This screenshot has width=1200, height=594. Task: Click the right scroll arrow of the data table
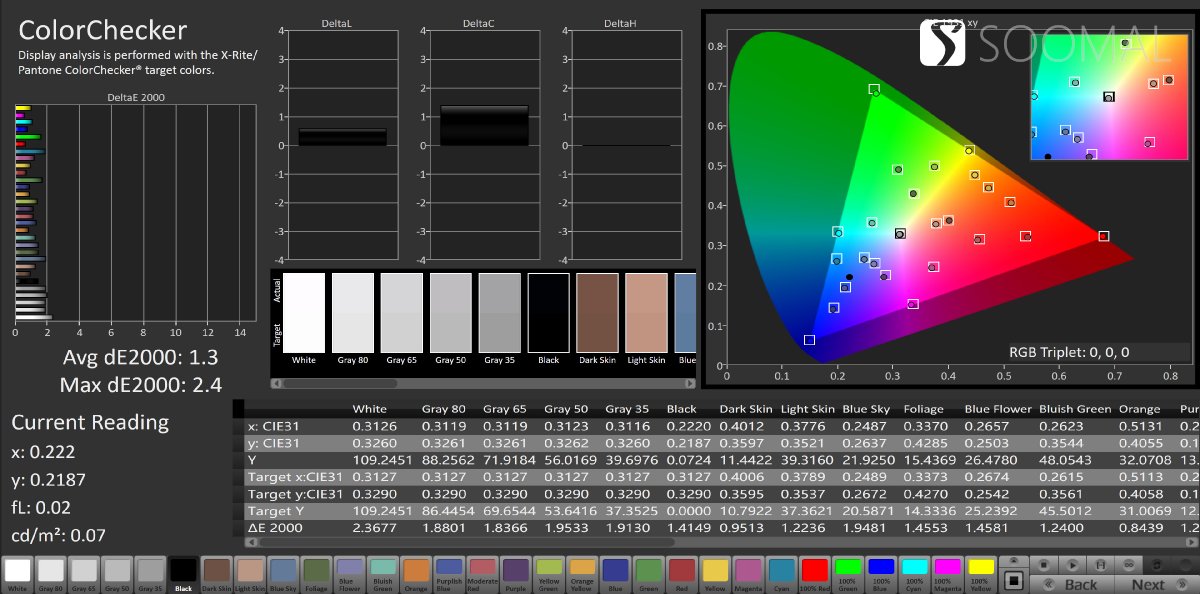click(1189, 542)
